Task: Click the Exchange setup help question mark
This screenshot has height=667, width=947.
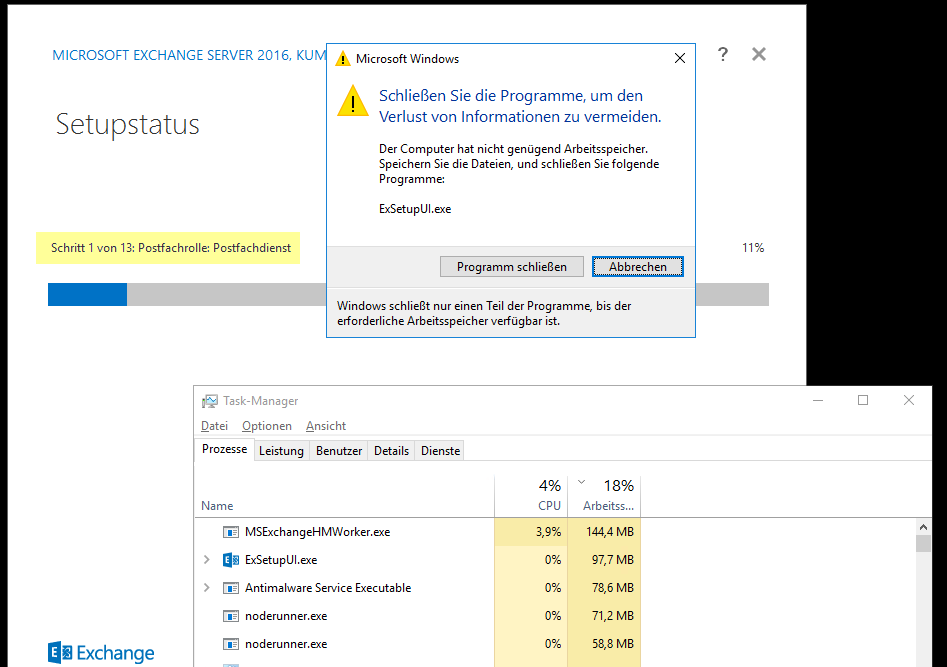Action: (x=722, y=54)
